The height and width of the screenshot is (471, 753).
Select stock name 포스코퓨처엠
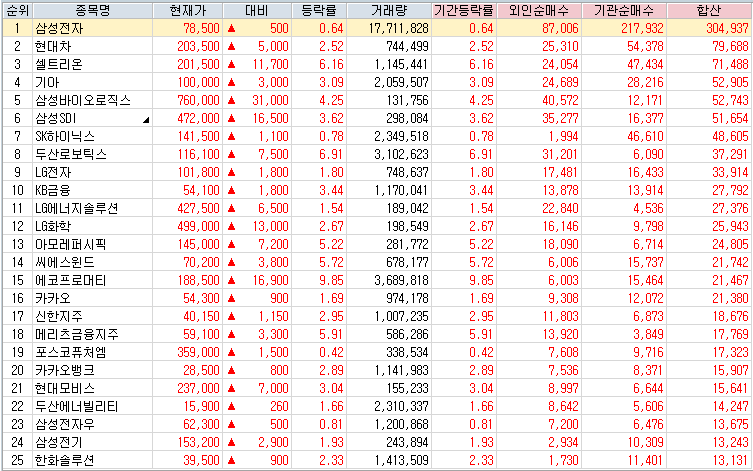point(71,352)
